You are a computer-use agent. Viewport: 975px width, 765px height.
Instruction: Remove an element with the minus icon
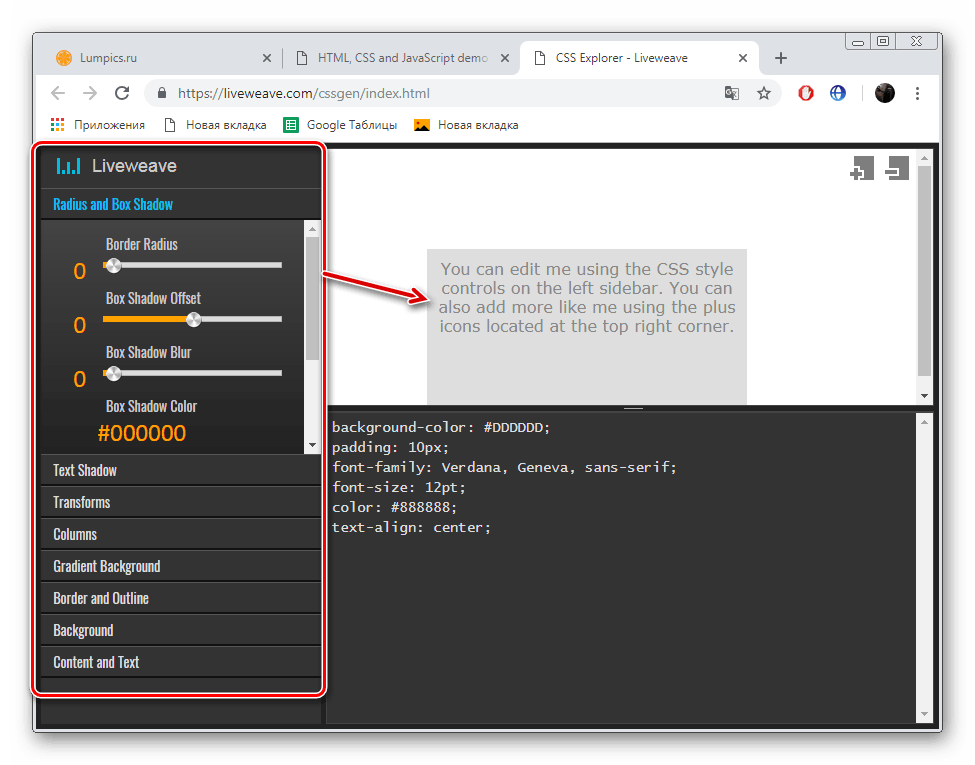click(897, 168)
